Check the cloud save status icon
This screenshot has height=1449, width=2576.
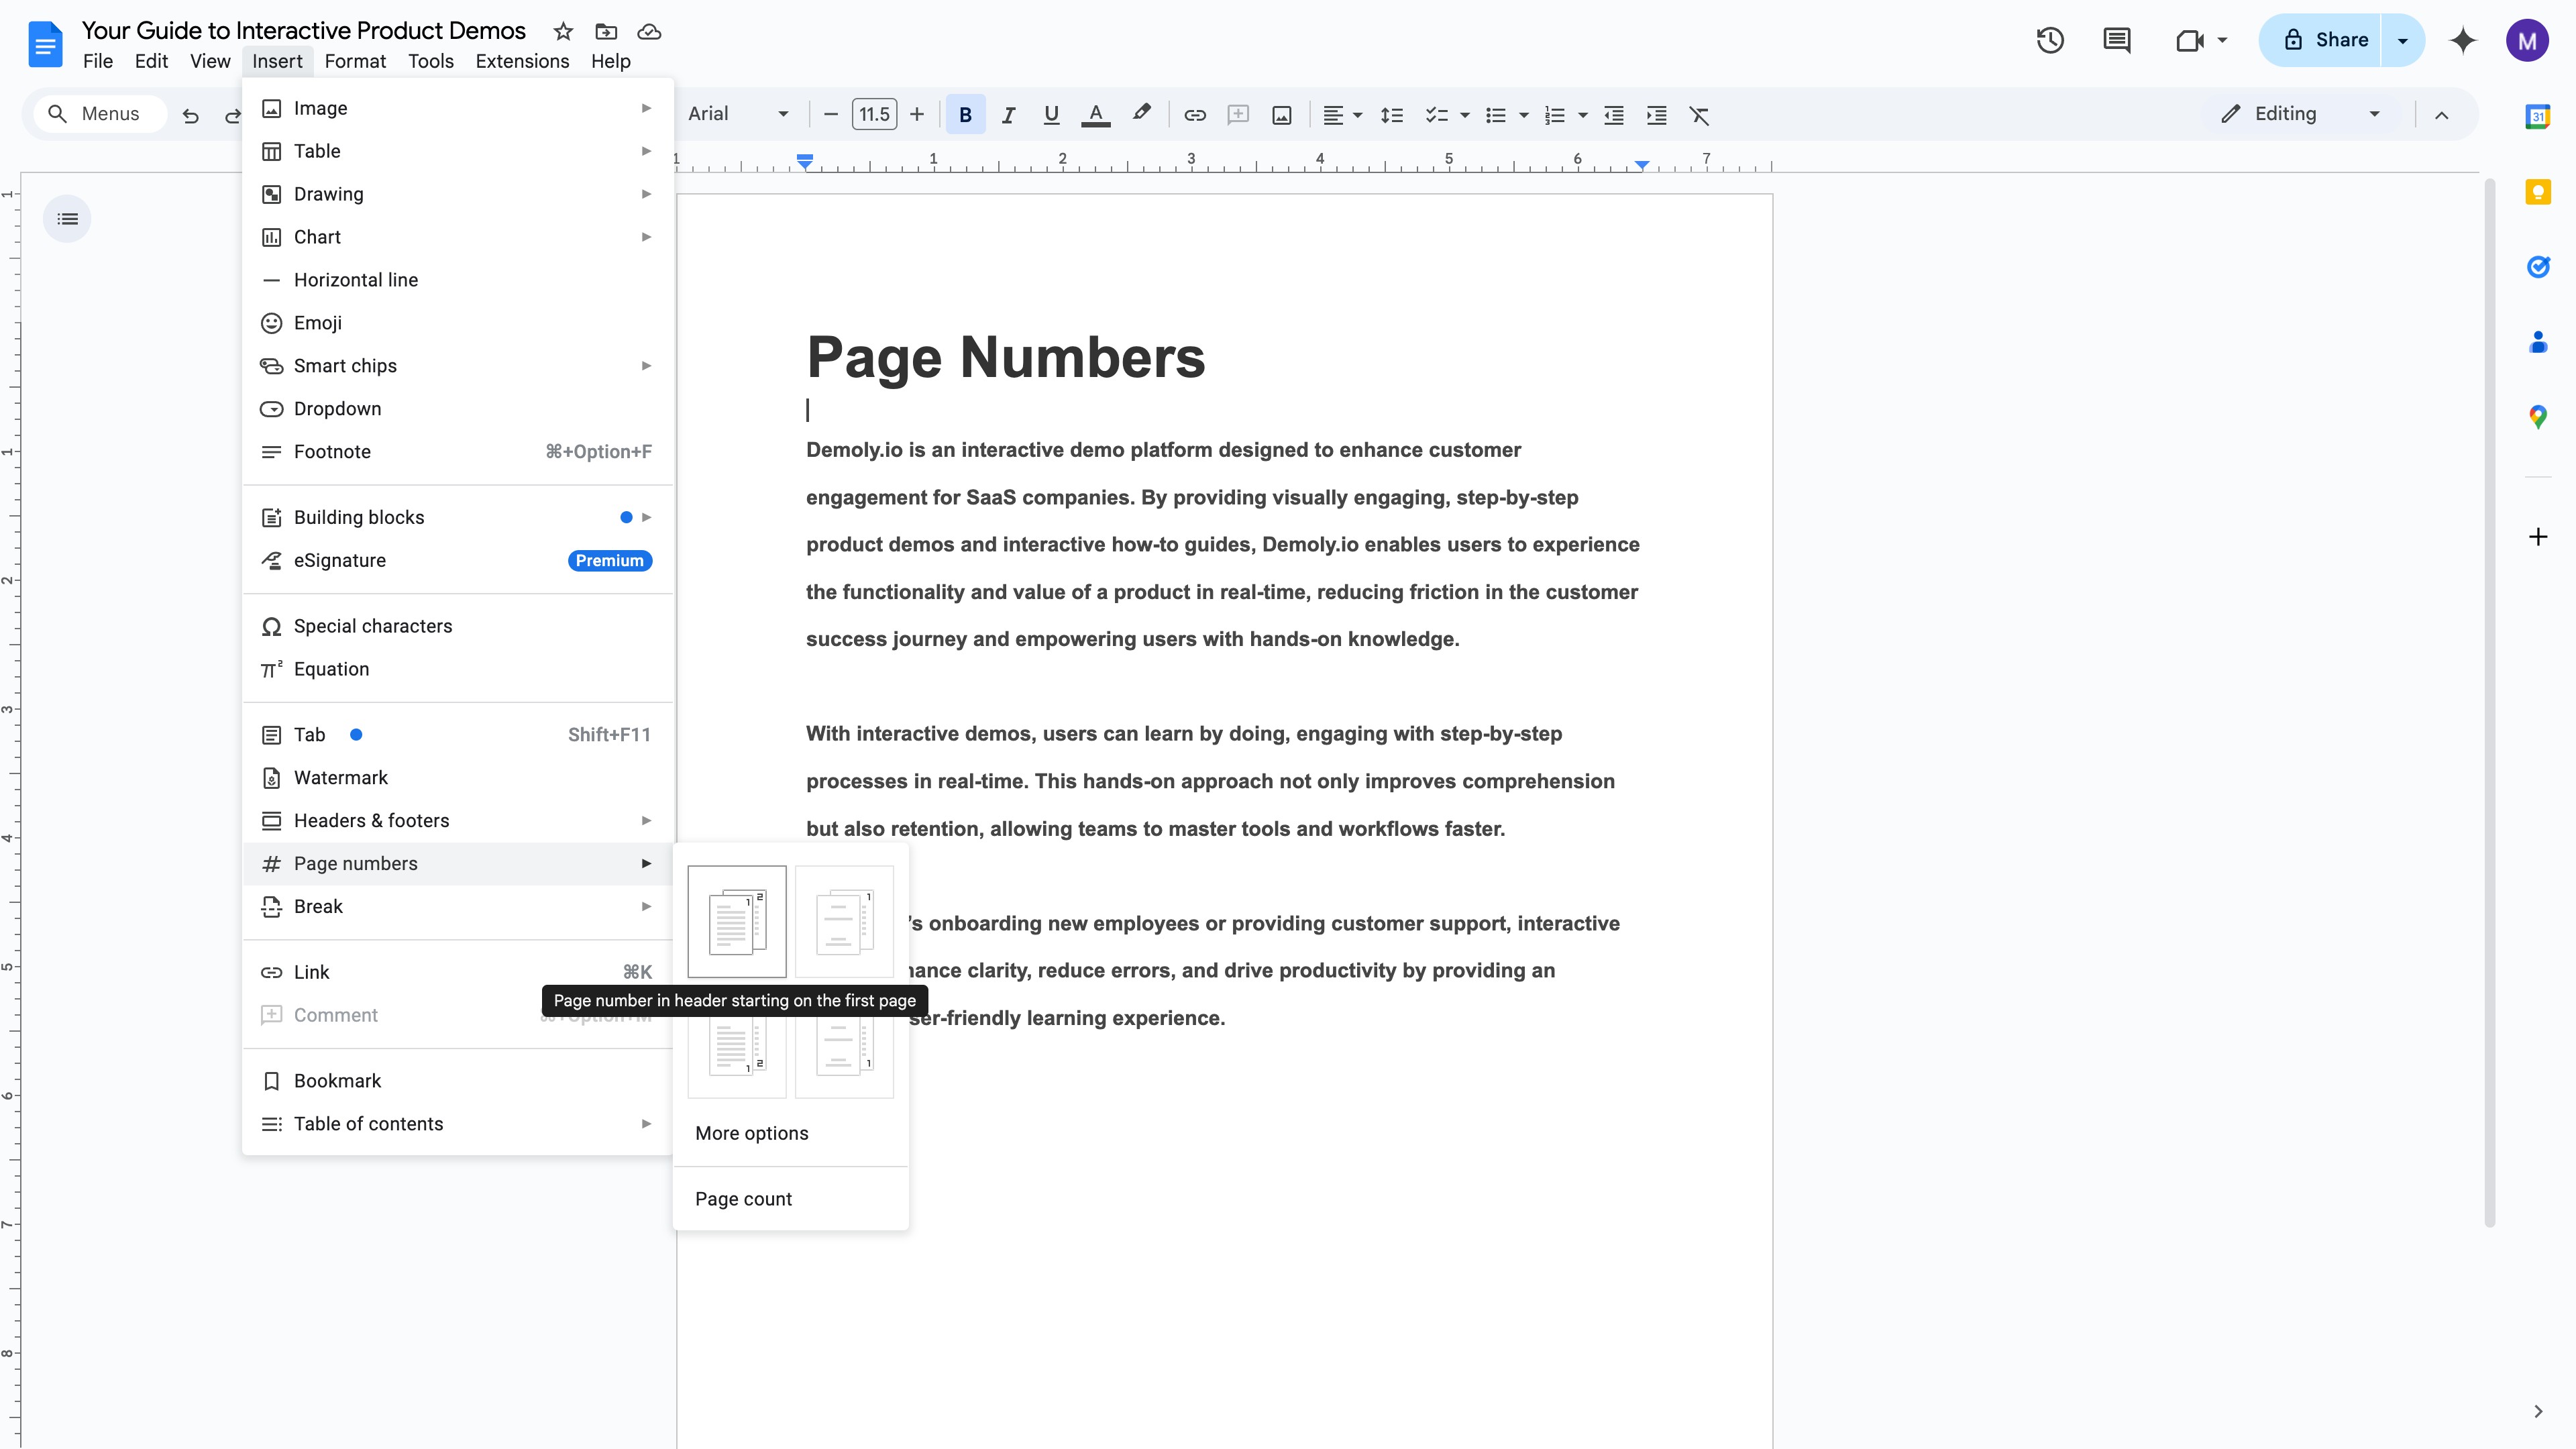pyautogui.click(x=649, y=31)
